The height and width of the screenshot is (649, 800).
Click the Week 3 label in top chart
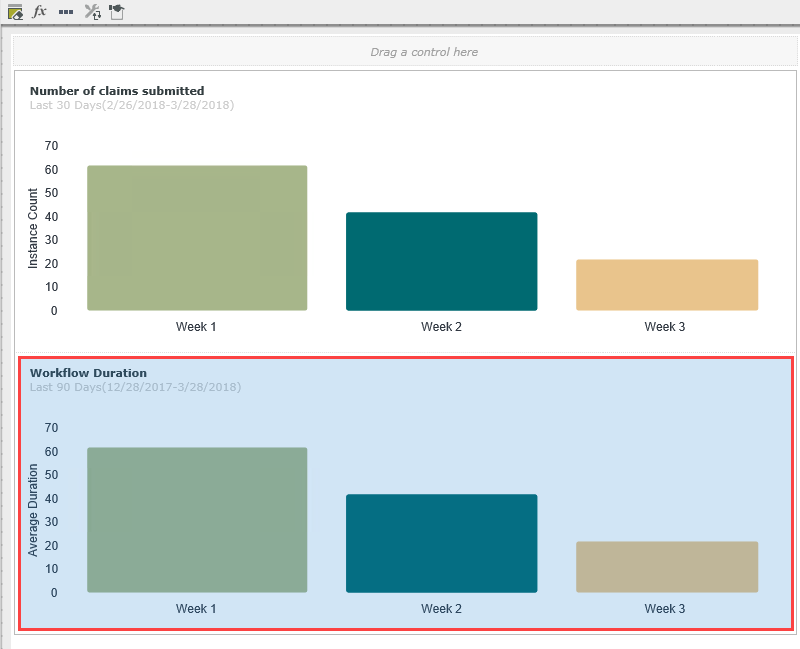665,326
